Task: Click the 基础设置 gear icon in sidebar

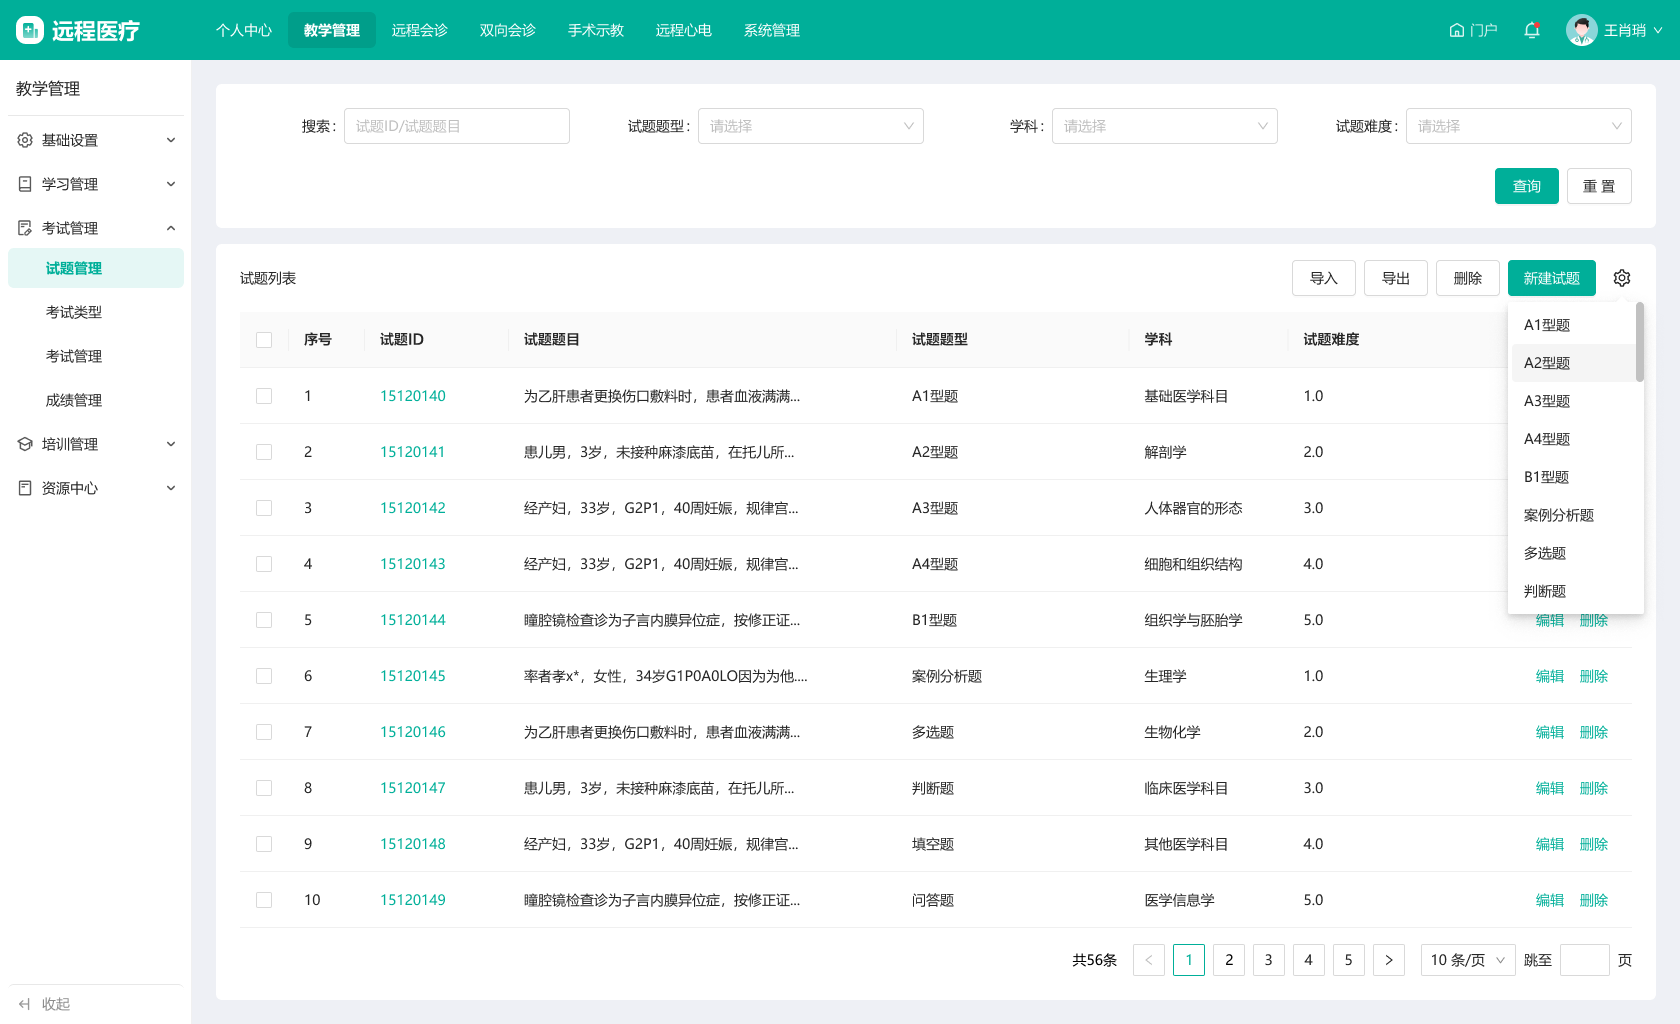Action: (x=25, y=140)
